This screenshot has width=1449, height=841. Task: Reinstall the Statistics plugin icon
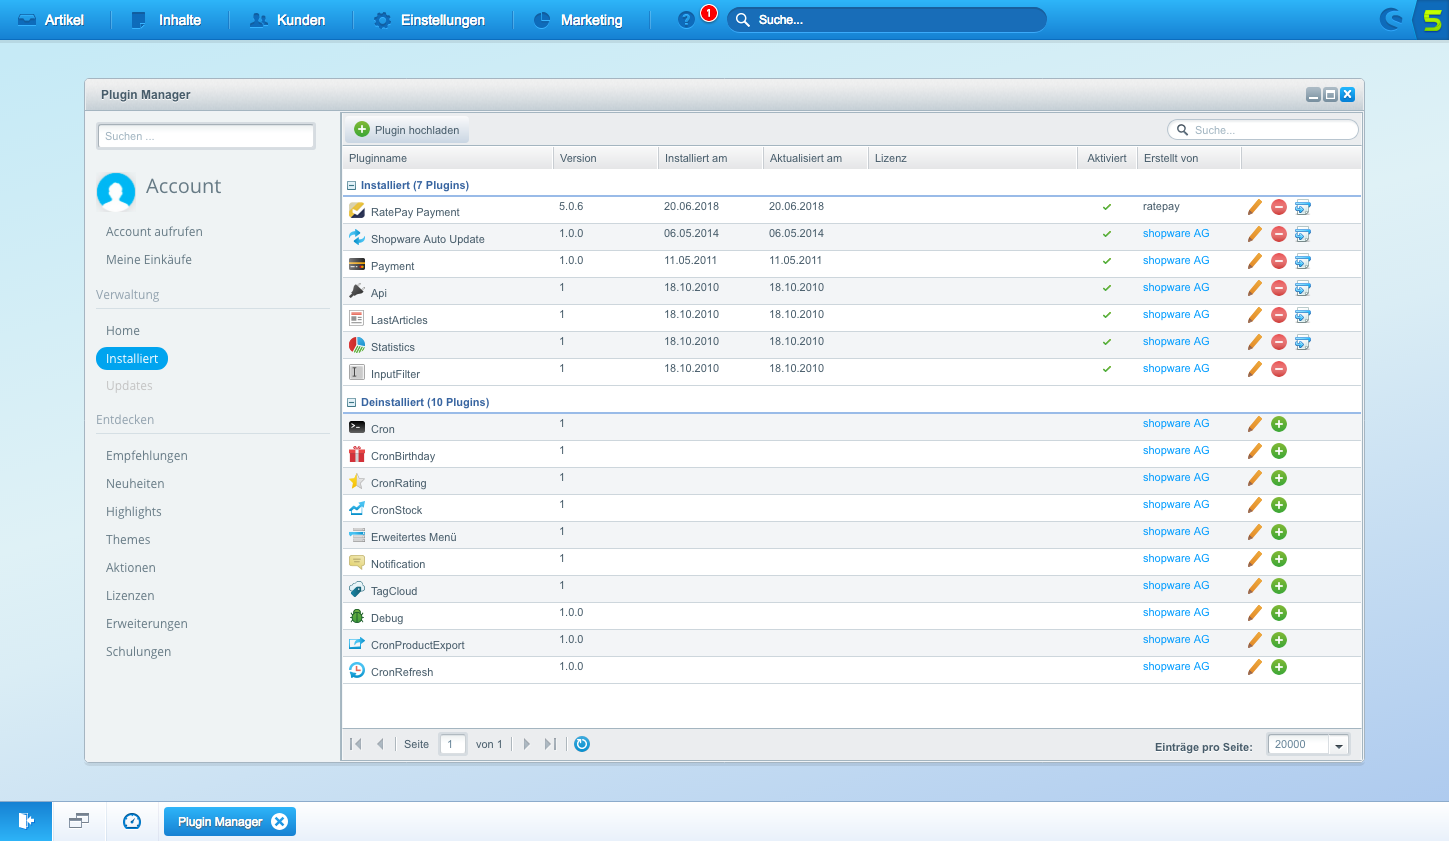(x=1302, y=342)
